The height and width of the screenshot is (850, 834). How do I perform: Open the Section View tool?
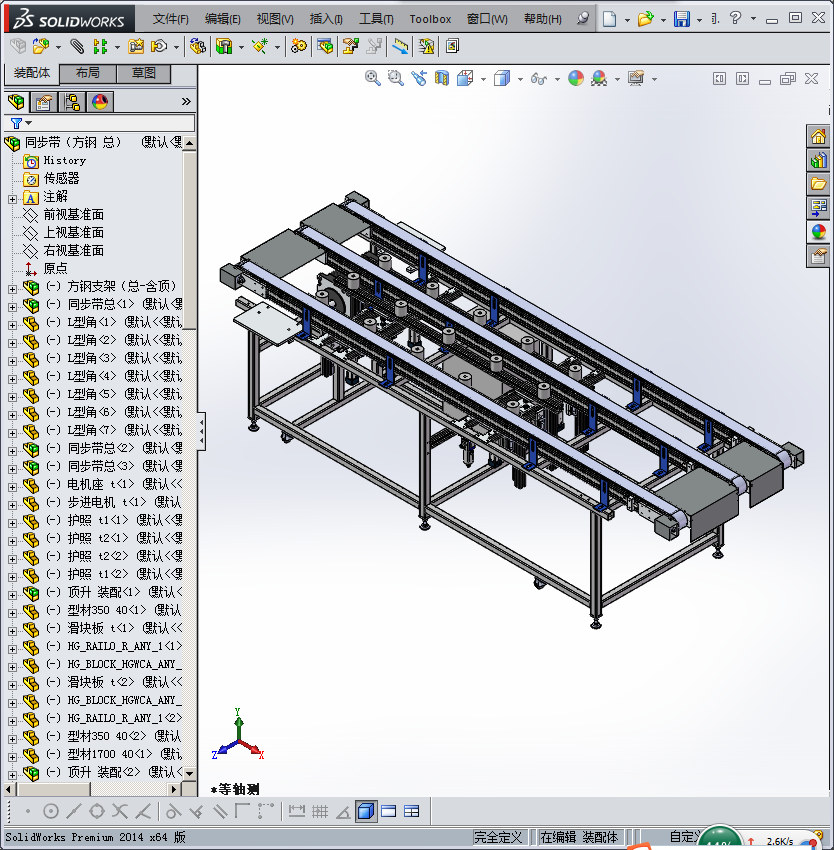442,79
